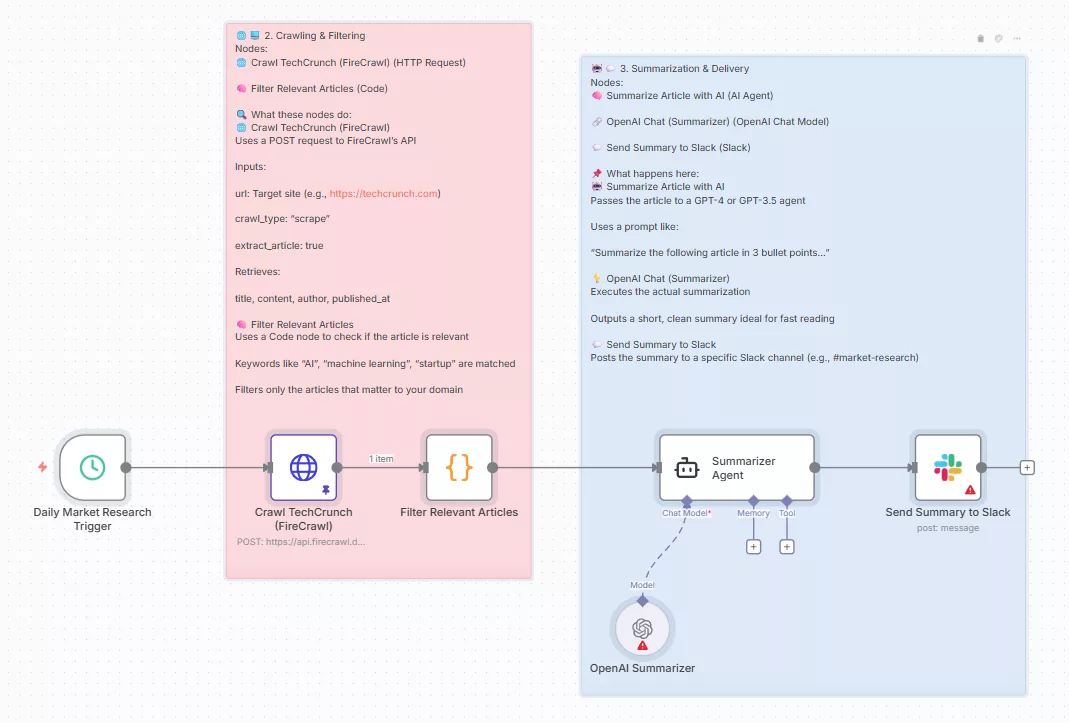Click the output connector dot of Summarizer Agent

[x=815, y=467]
